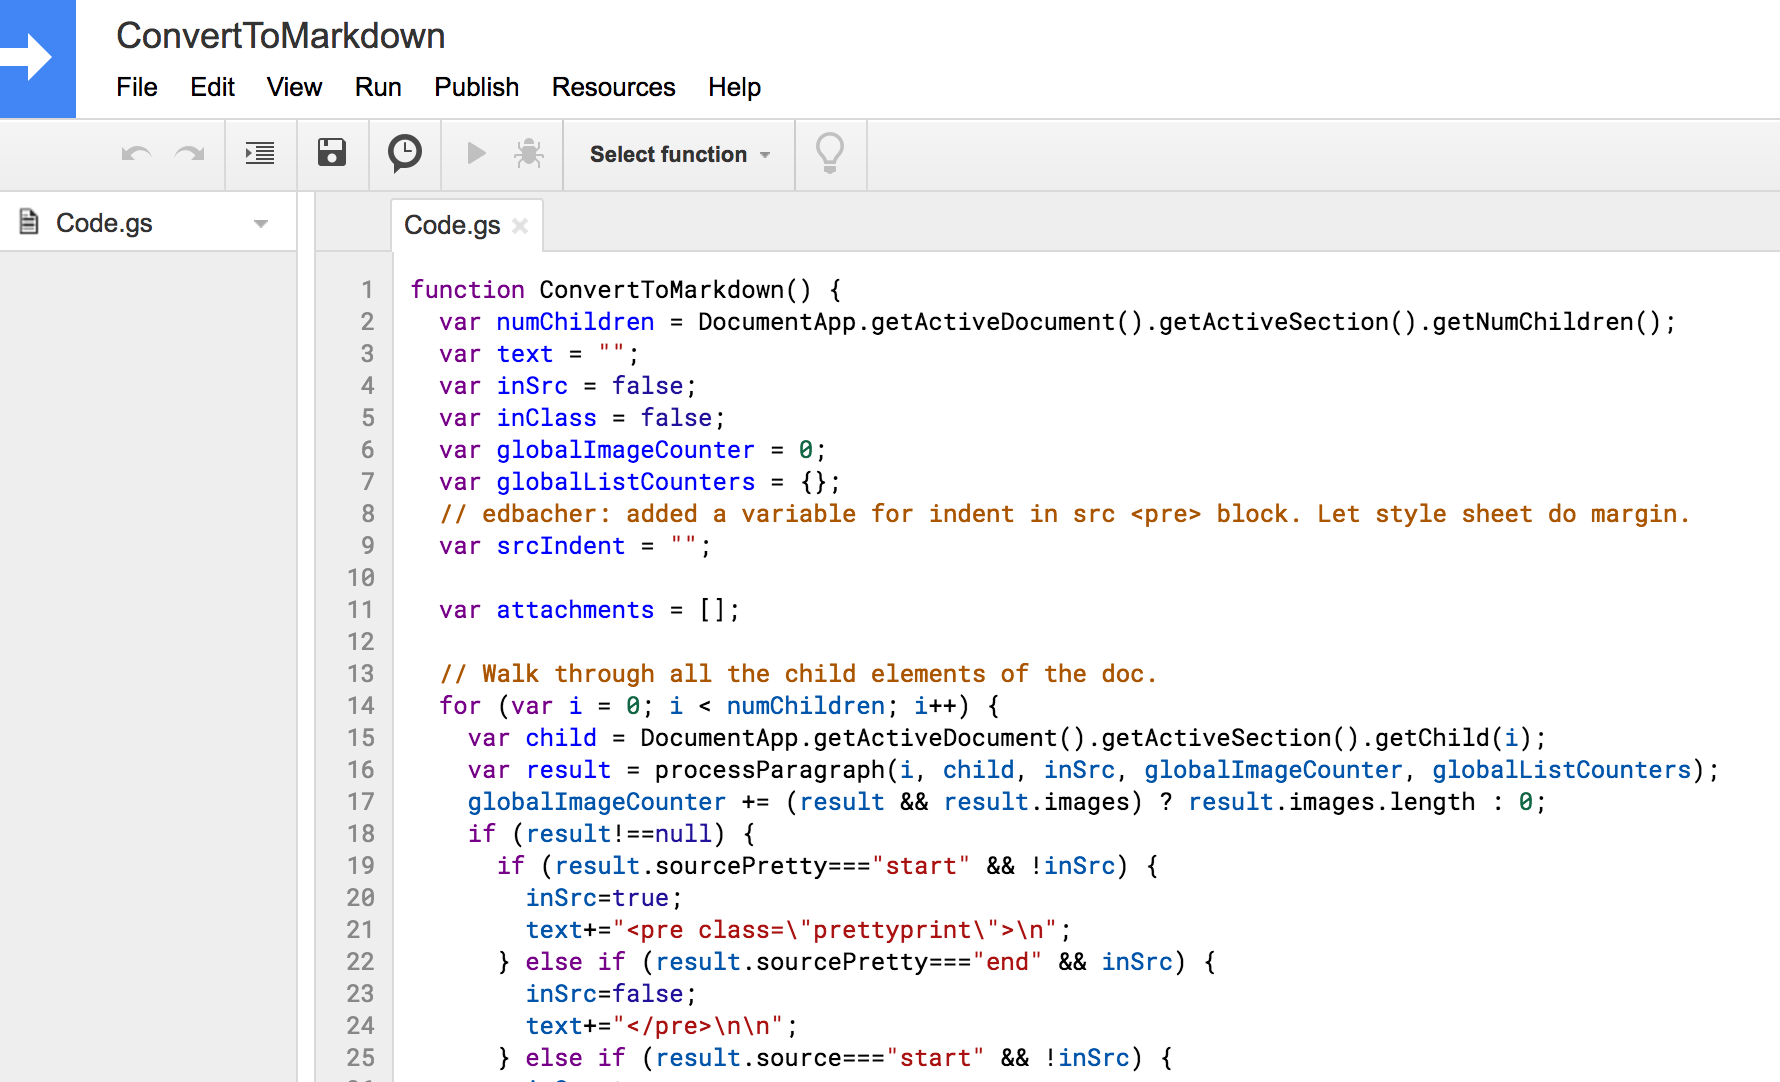
Task: Open current project's triggers clock icon
Action: (404, 153)
